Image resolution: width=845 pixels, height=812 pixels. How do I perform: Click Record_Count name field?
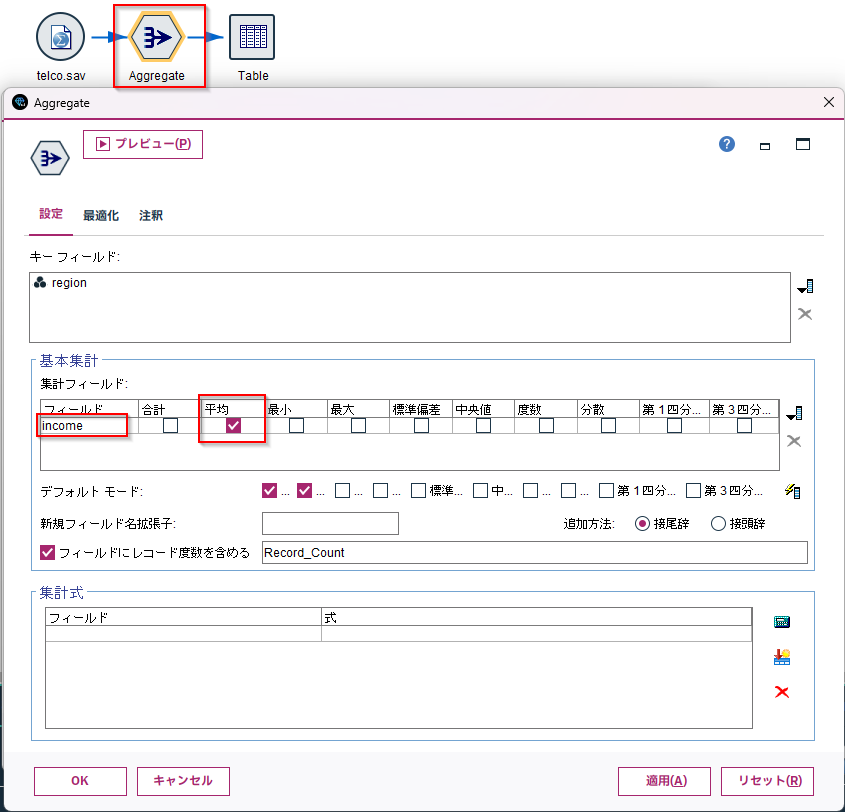[535, 552]
